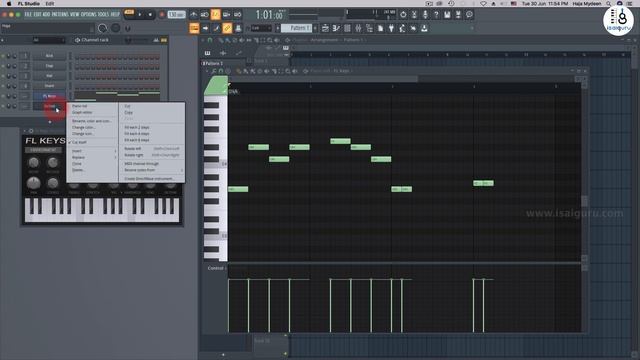This screenshot has height=360, width=640.
Task: Select the Snare channel button
Action: (49, 86)
